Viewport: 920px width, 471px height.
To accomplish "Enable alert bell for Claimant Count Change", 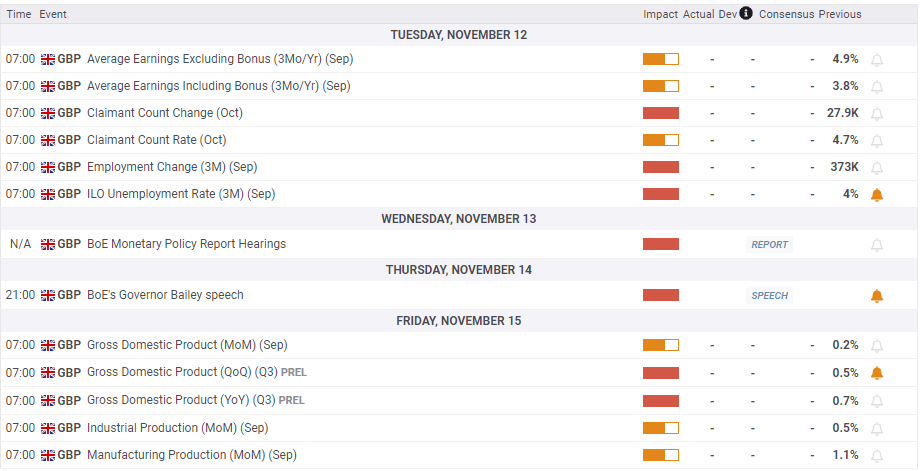I will (877, 113).
